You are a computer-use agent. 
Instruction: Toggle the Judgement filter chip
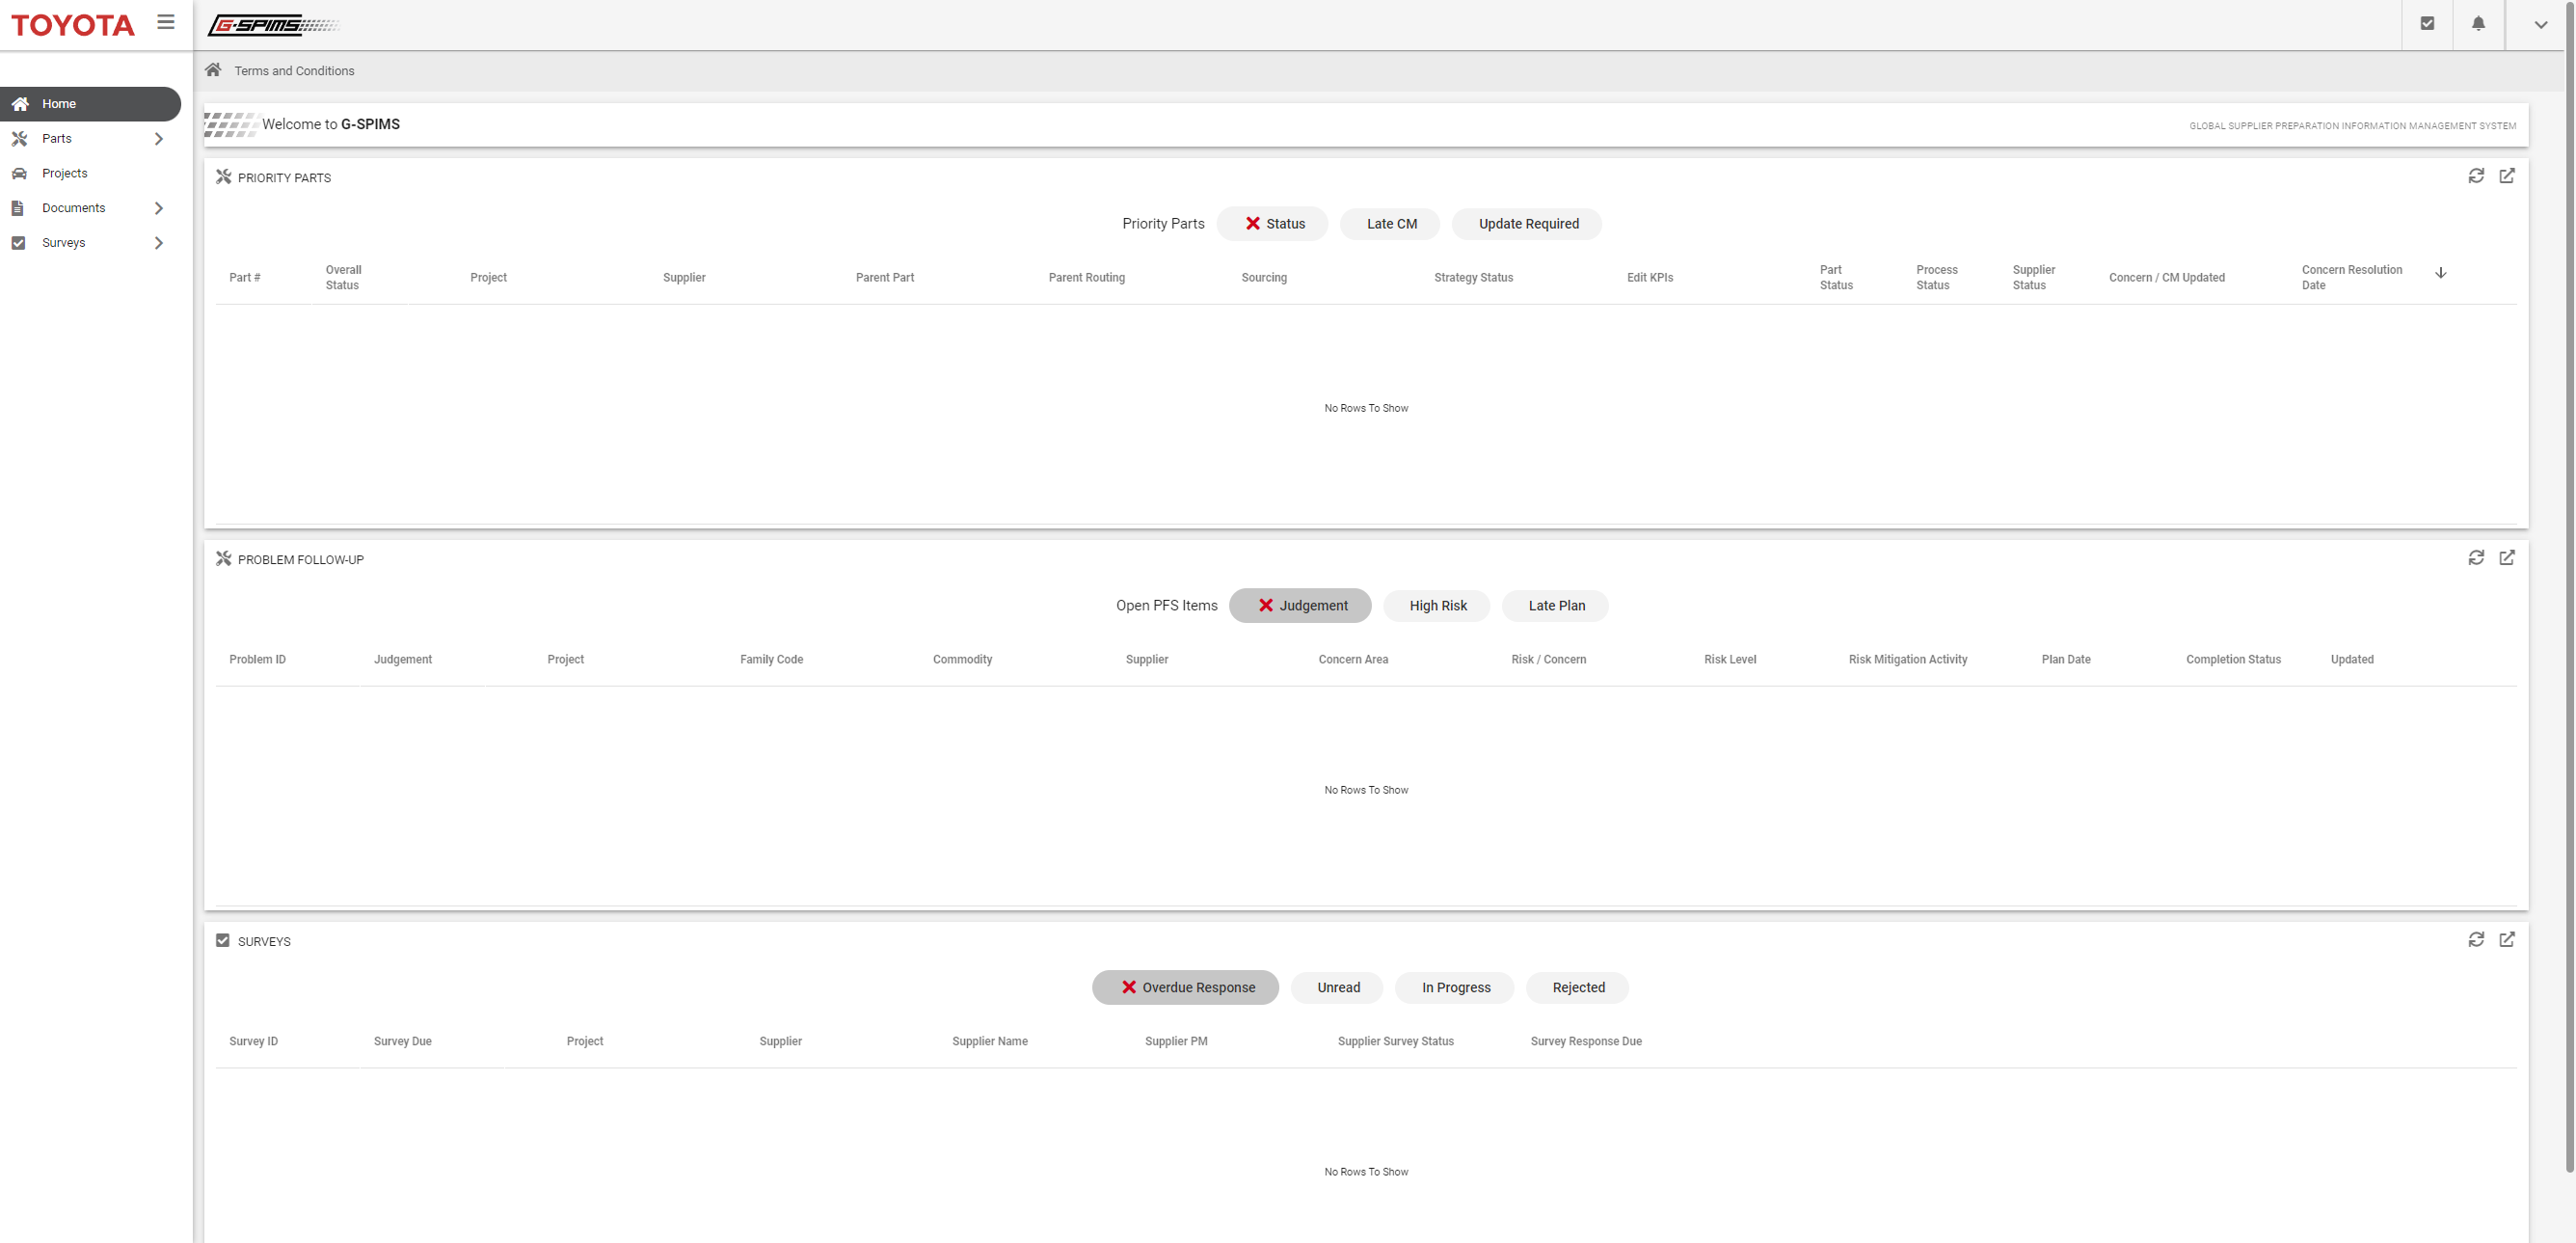click(1299, 606)
